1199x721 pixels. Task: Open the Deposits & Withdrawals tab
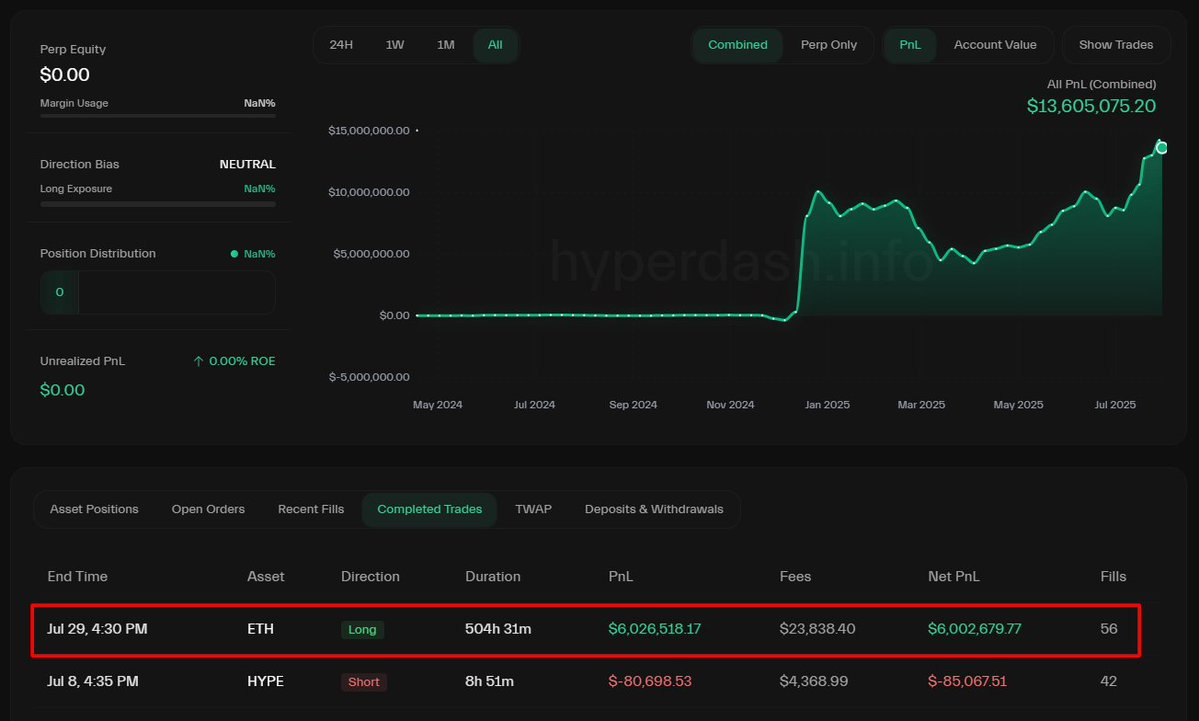click(x=654, y=509)
